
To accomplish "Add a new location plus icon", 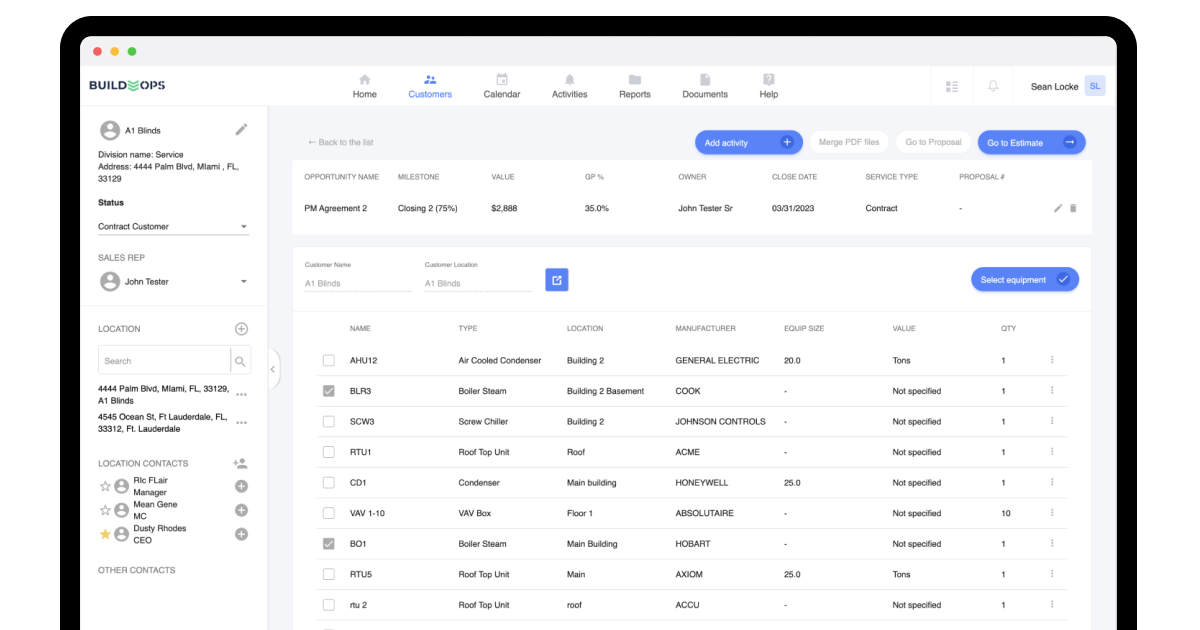I will click(241, 329).
